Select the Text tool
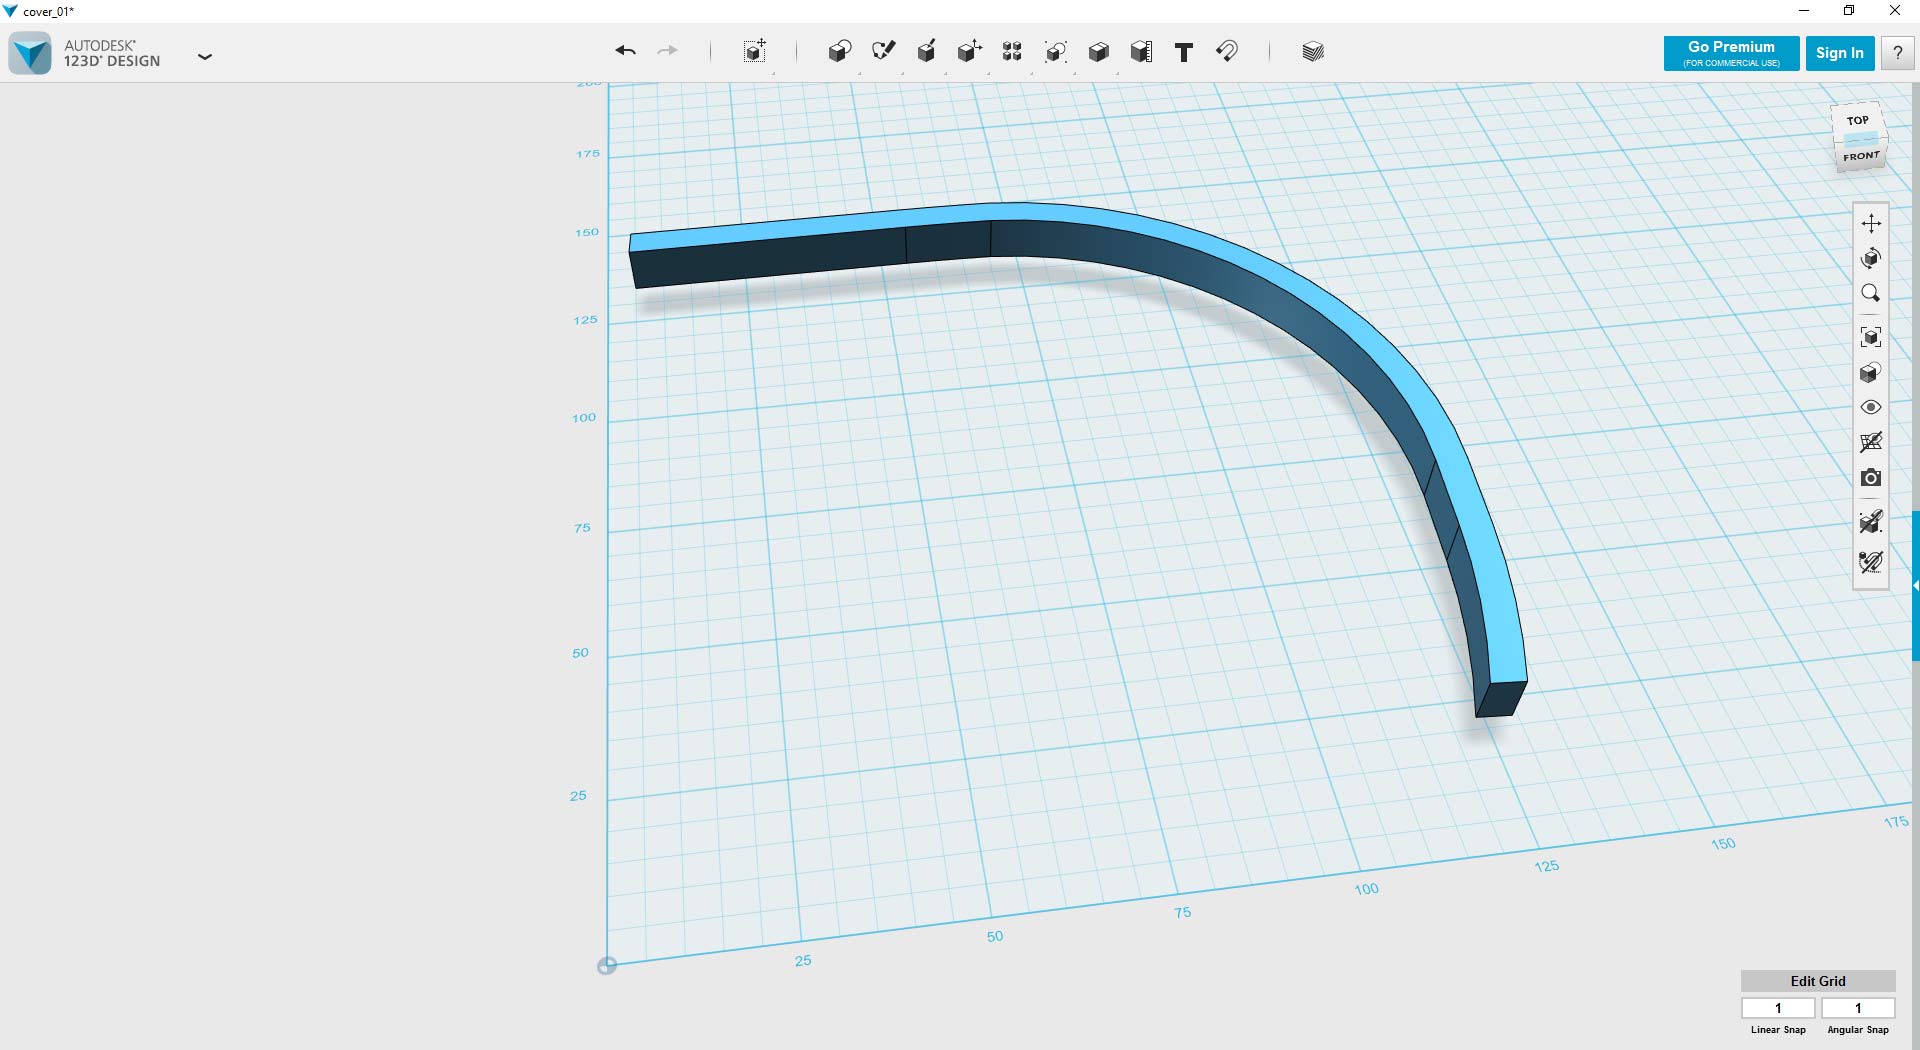The image size is (1920, 1050). [x=1183, y=51]
